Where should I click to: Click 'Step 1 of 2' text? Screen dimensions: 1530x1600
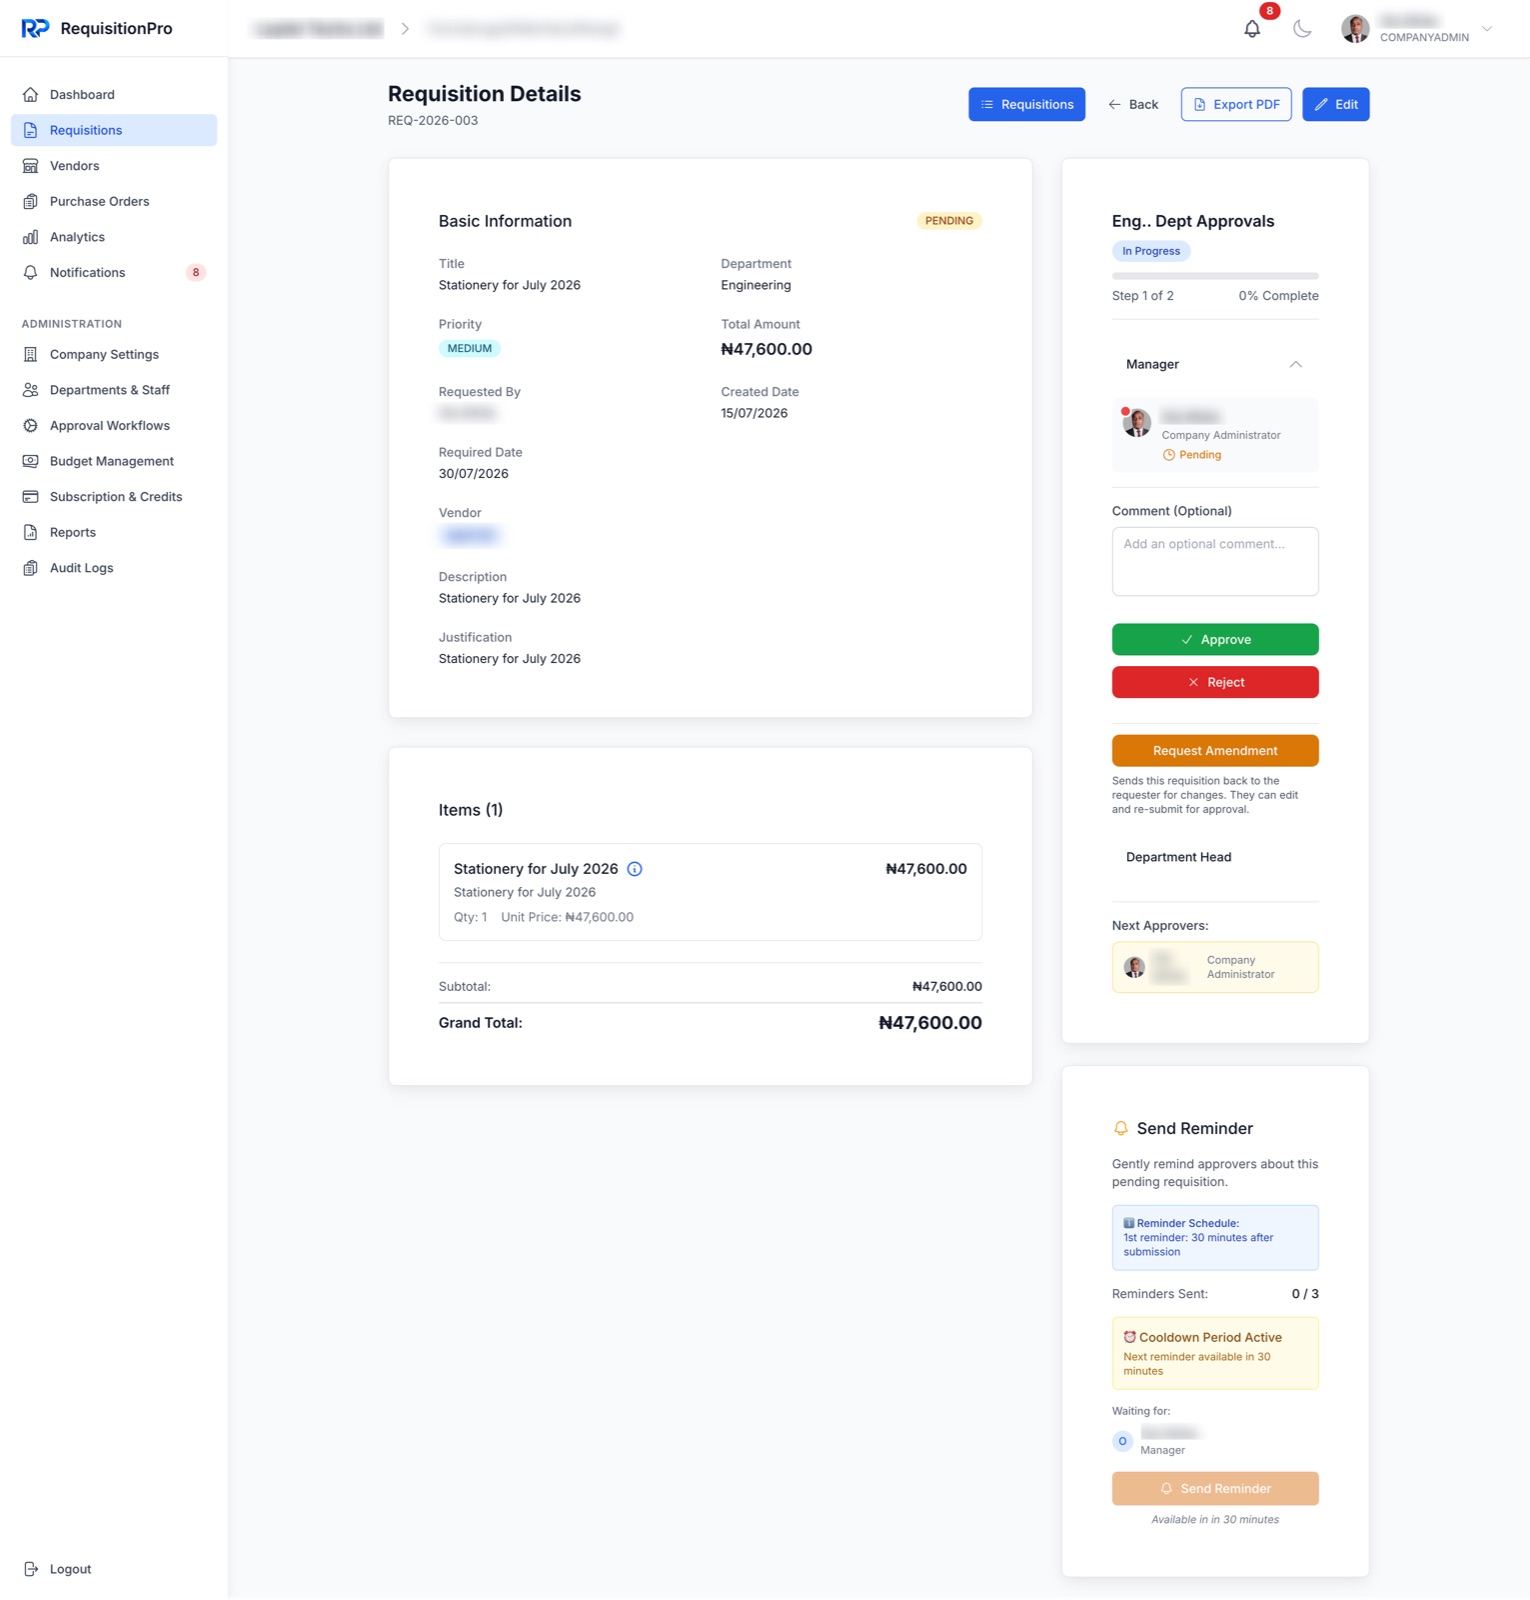1143,296
